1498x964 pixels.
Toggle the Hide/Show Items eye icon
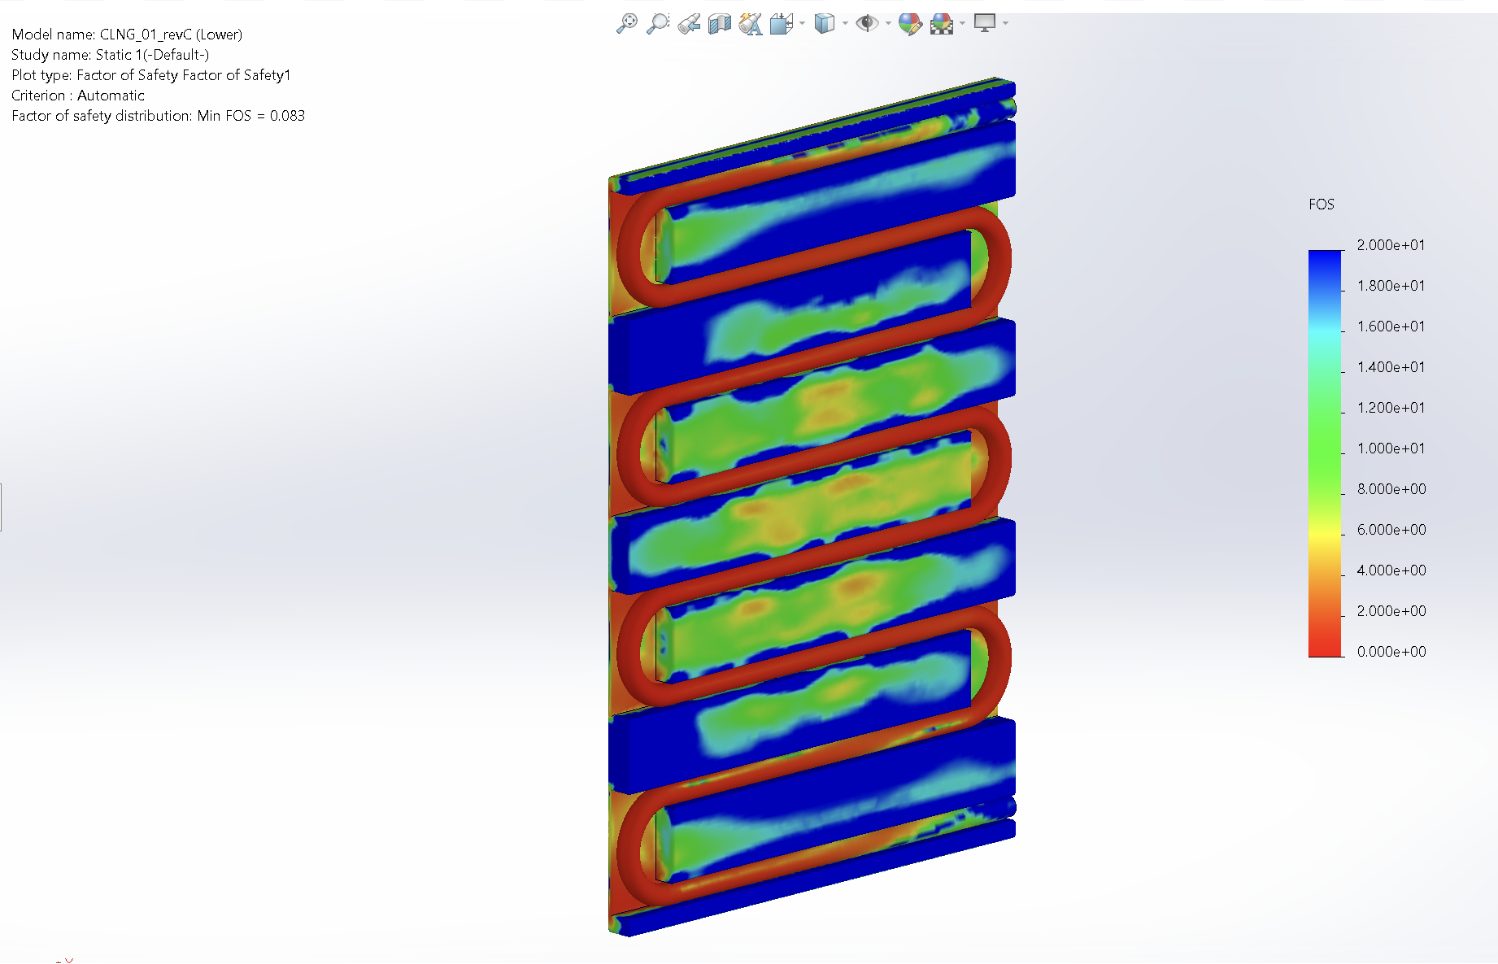pyautogui.click(x=867, y=23)
